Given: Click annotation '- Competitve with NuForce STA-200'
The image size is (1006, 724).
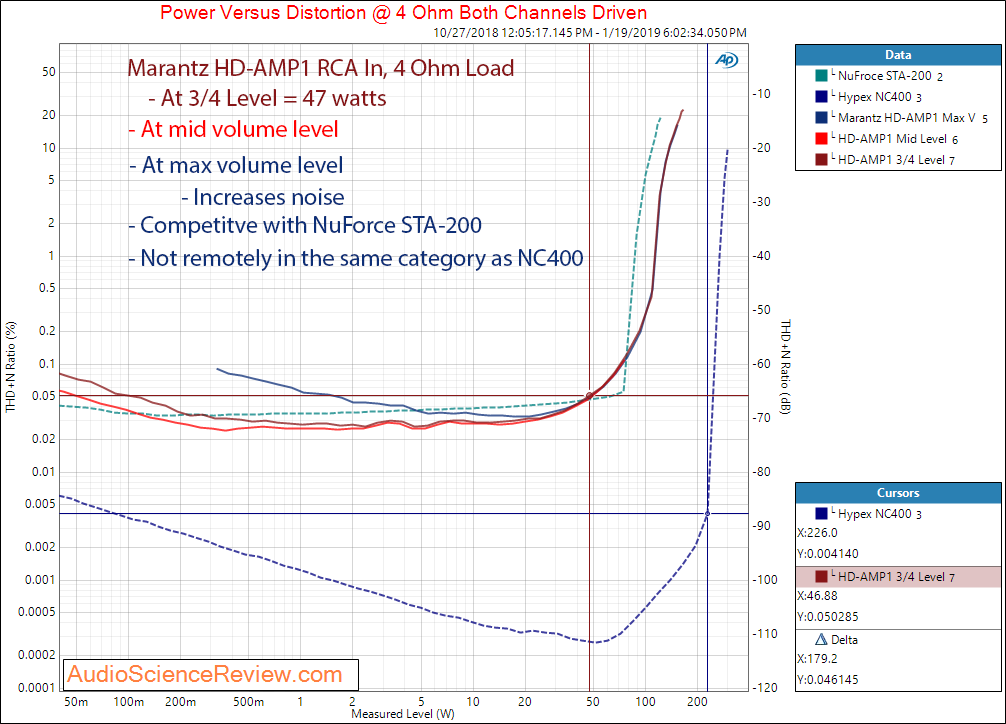Looking at the screenshot, I should (x=305, y=225).
